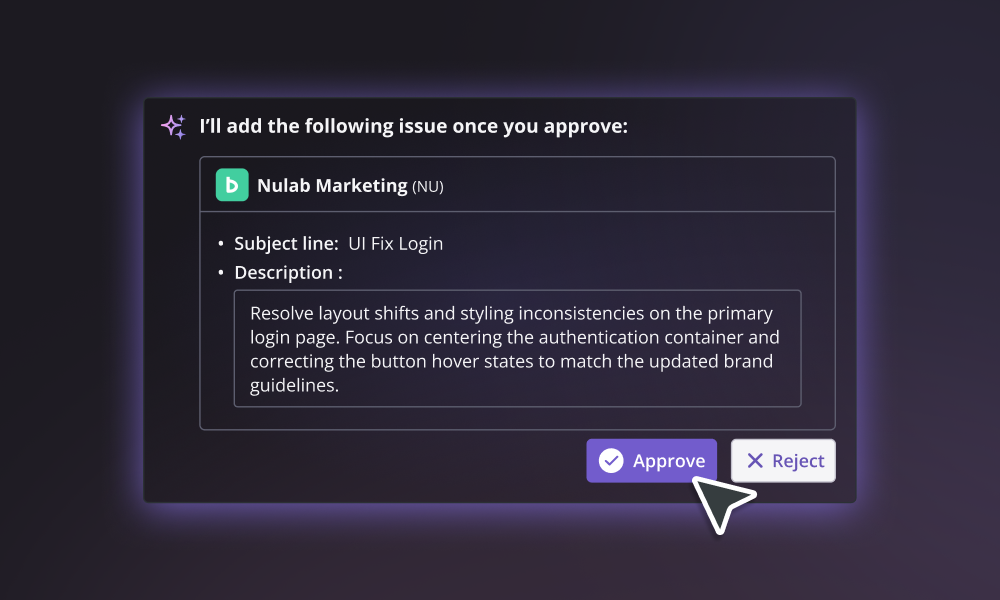Image resolution: width=1000 pixels, height=600 pixels.
Task: Open the Nulab Marketing project name
Action: (x=332, y=185)
